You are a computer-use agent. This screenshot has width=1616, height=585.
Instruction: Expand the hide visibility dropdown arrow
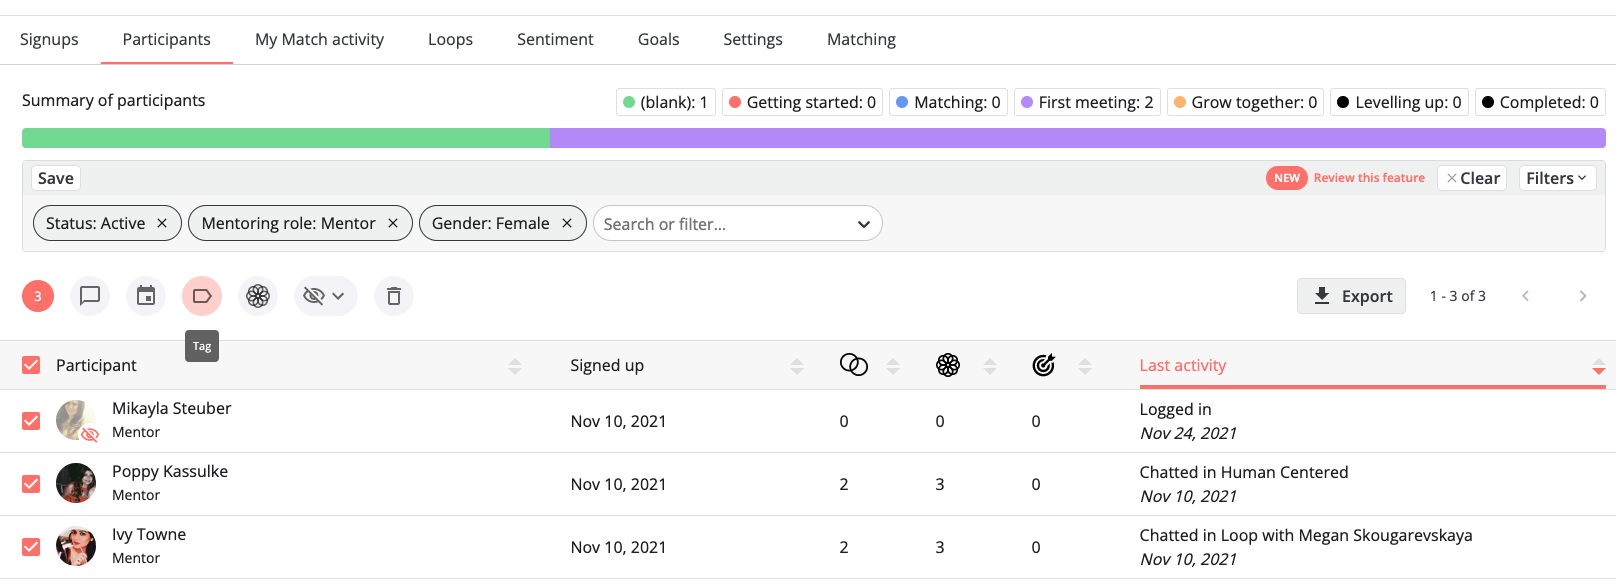tap(338, 296)
